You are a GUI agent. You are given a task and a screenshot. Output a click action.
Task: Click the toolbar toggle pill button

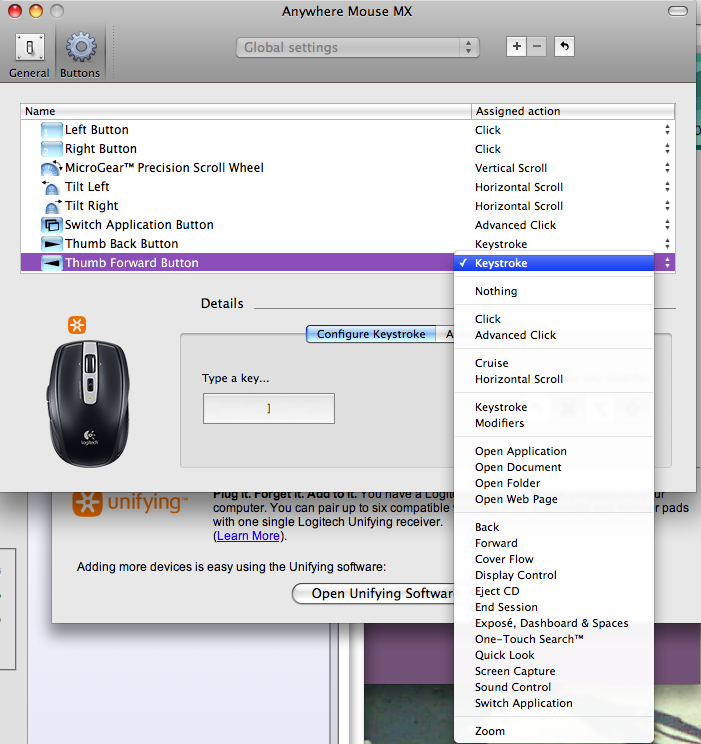(x=677, y=11)
